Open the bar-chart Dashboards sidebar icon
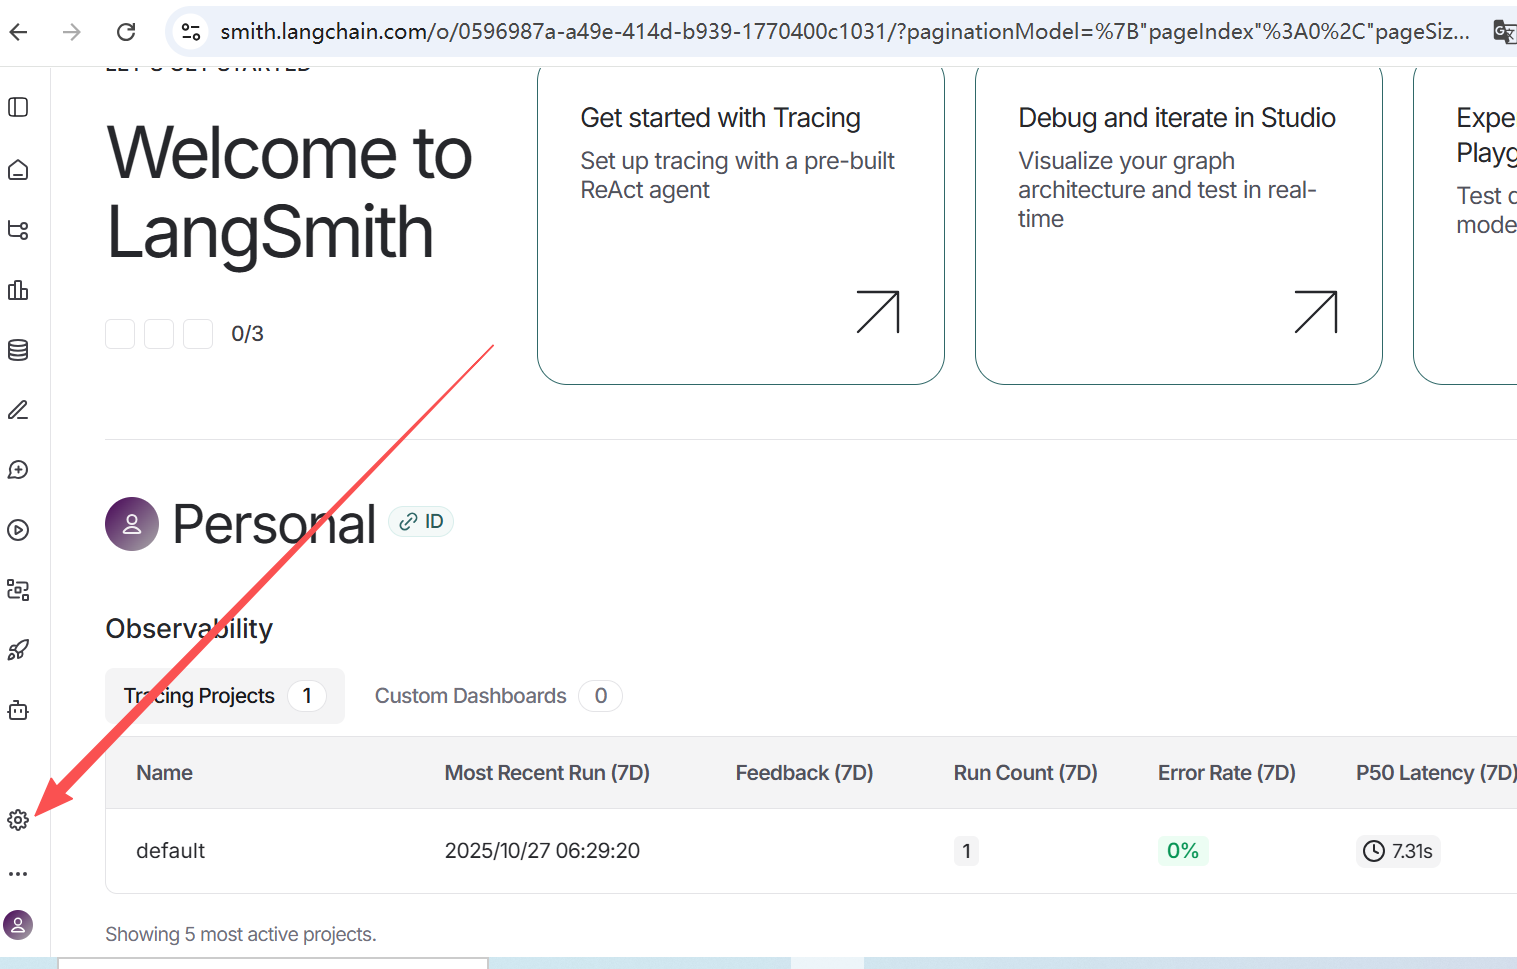 (18, 290)
